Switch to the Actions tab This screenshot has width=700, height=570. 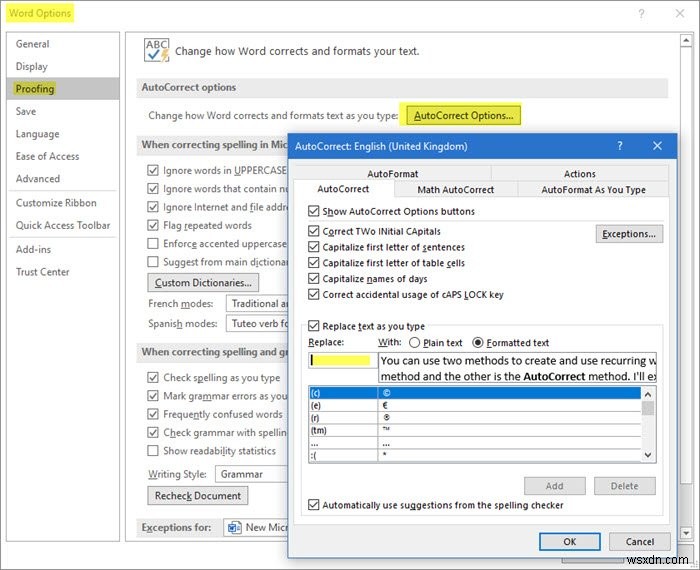click(x=579, y=174)
